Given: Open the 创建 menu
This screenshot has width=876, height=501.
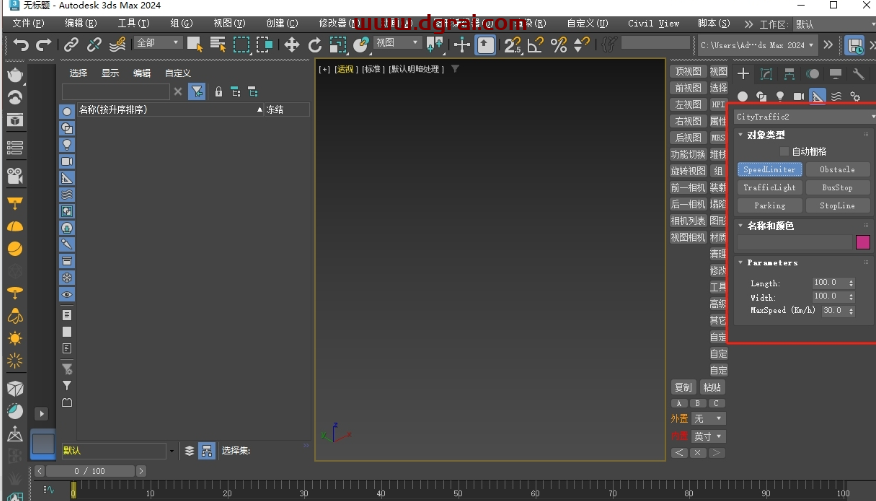Looking at the screenshot, I should tap(282, 23).
